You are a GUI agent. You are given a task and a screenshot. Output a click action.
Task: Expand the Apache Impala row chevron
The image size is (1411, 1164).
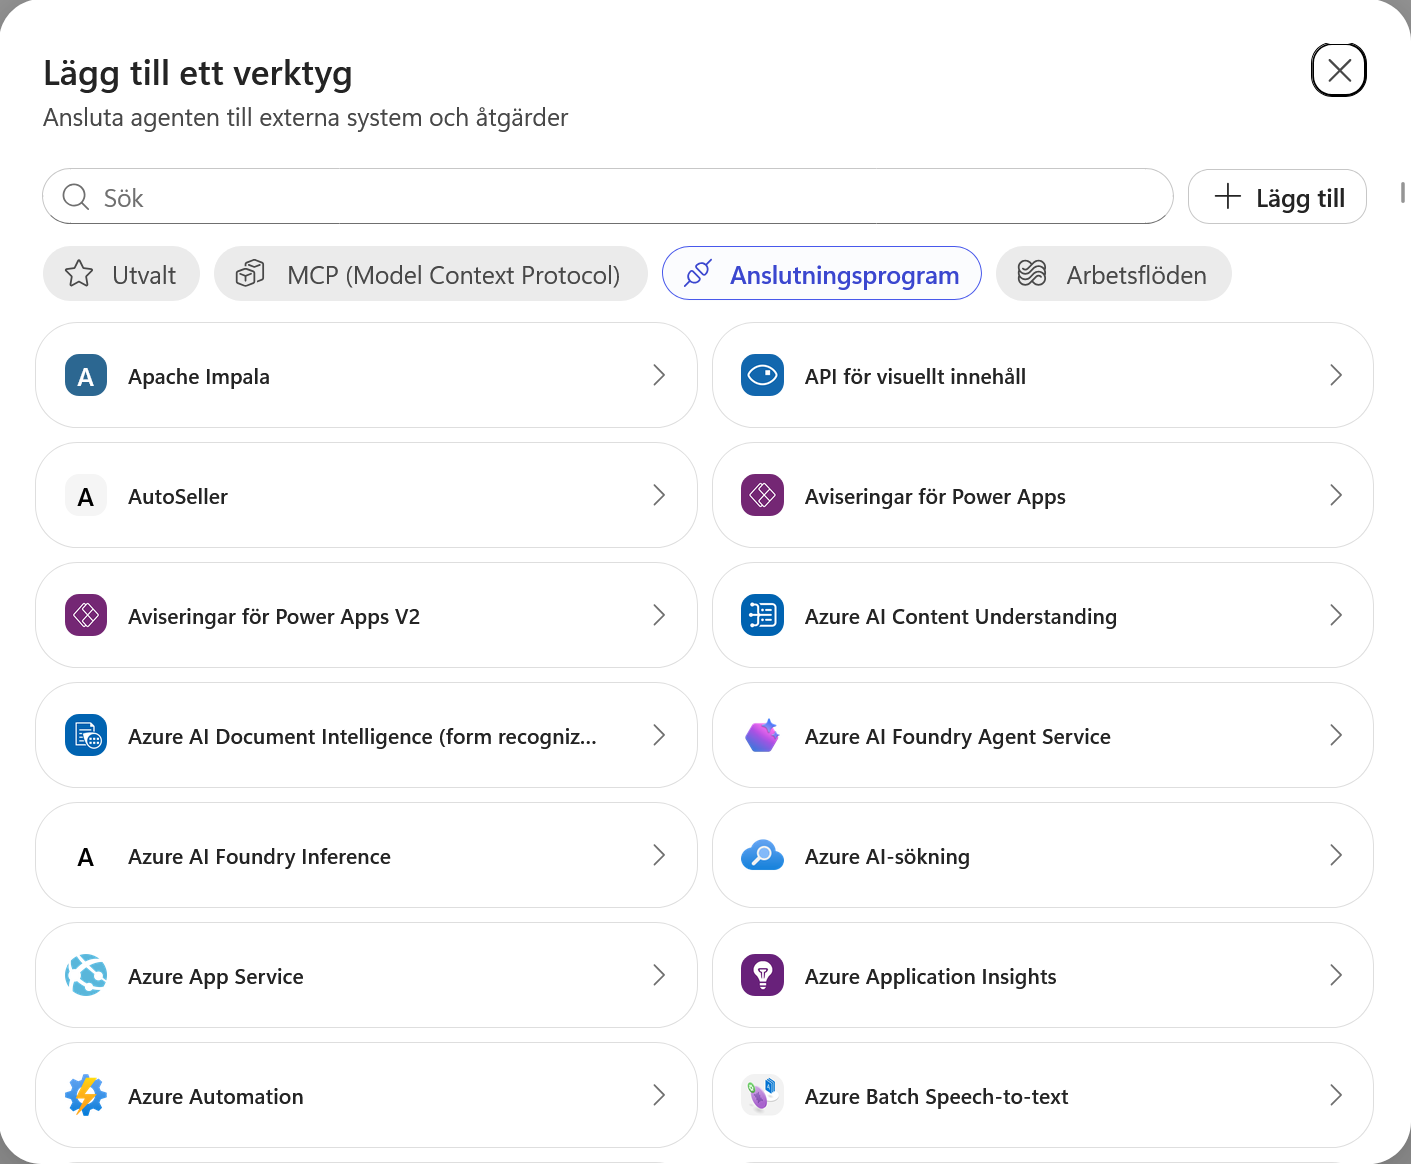(659, 375)
